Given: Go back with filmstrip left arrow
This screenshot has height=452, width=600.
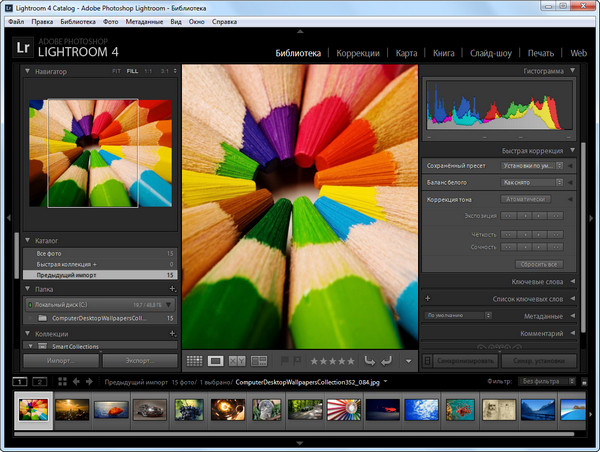Looking at the screenshot, I should [x=76, y=382].
